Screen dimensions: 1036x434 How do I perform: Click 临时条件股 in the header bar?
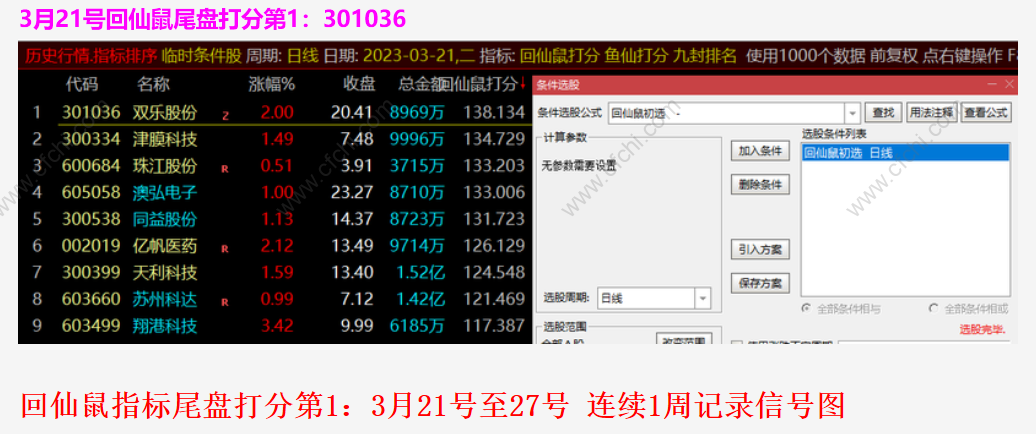[202, 55]
